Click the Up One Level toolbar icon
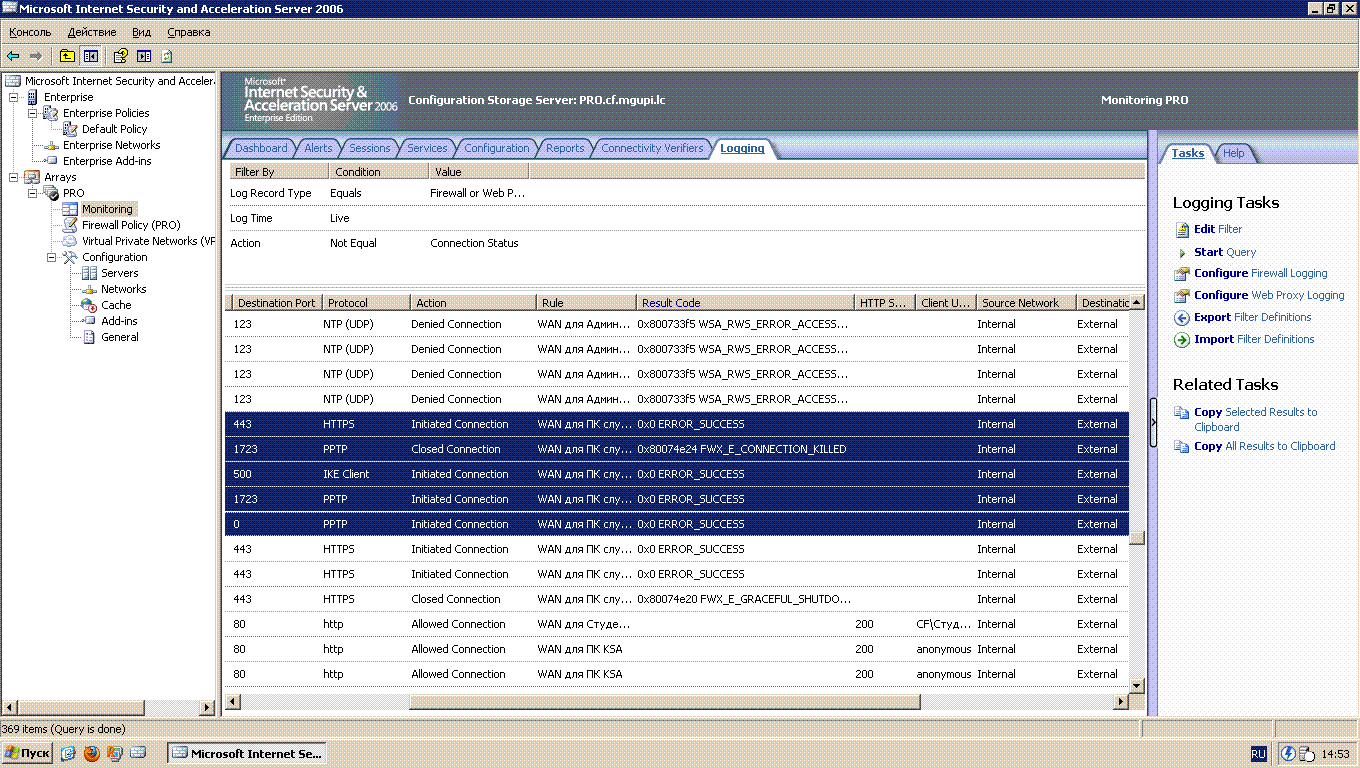The height and width of the screenshot is (768, 1360). pos(67,56)
